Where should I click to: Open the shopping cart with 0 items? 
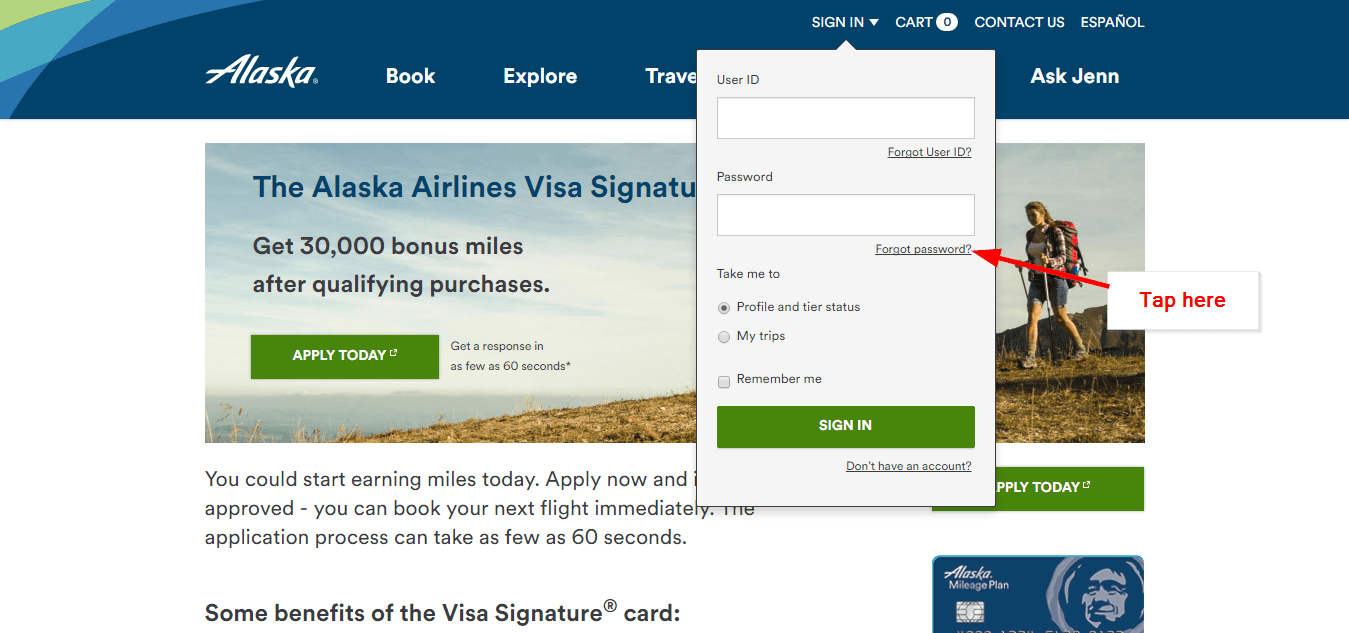[925, 21]
